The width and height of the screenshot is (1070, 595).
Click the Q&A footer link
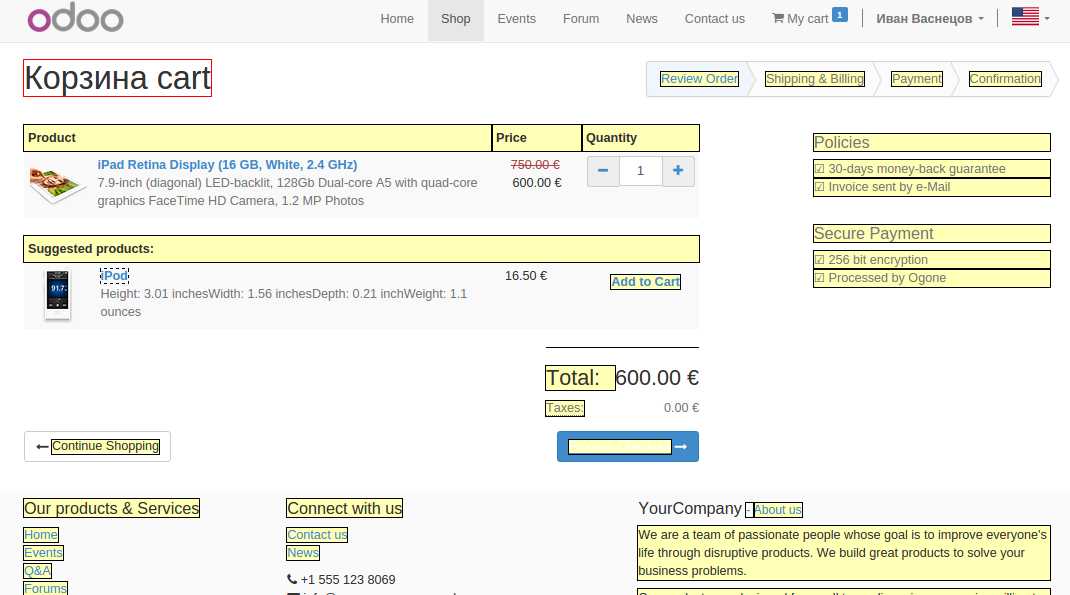[x=37, y=571]
